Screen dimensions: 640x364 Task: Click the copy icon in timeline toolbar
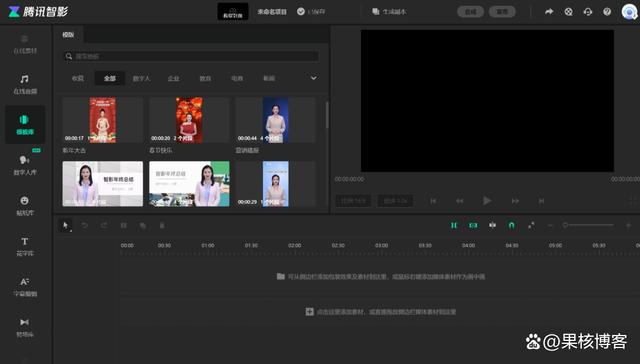point(143,225)
